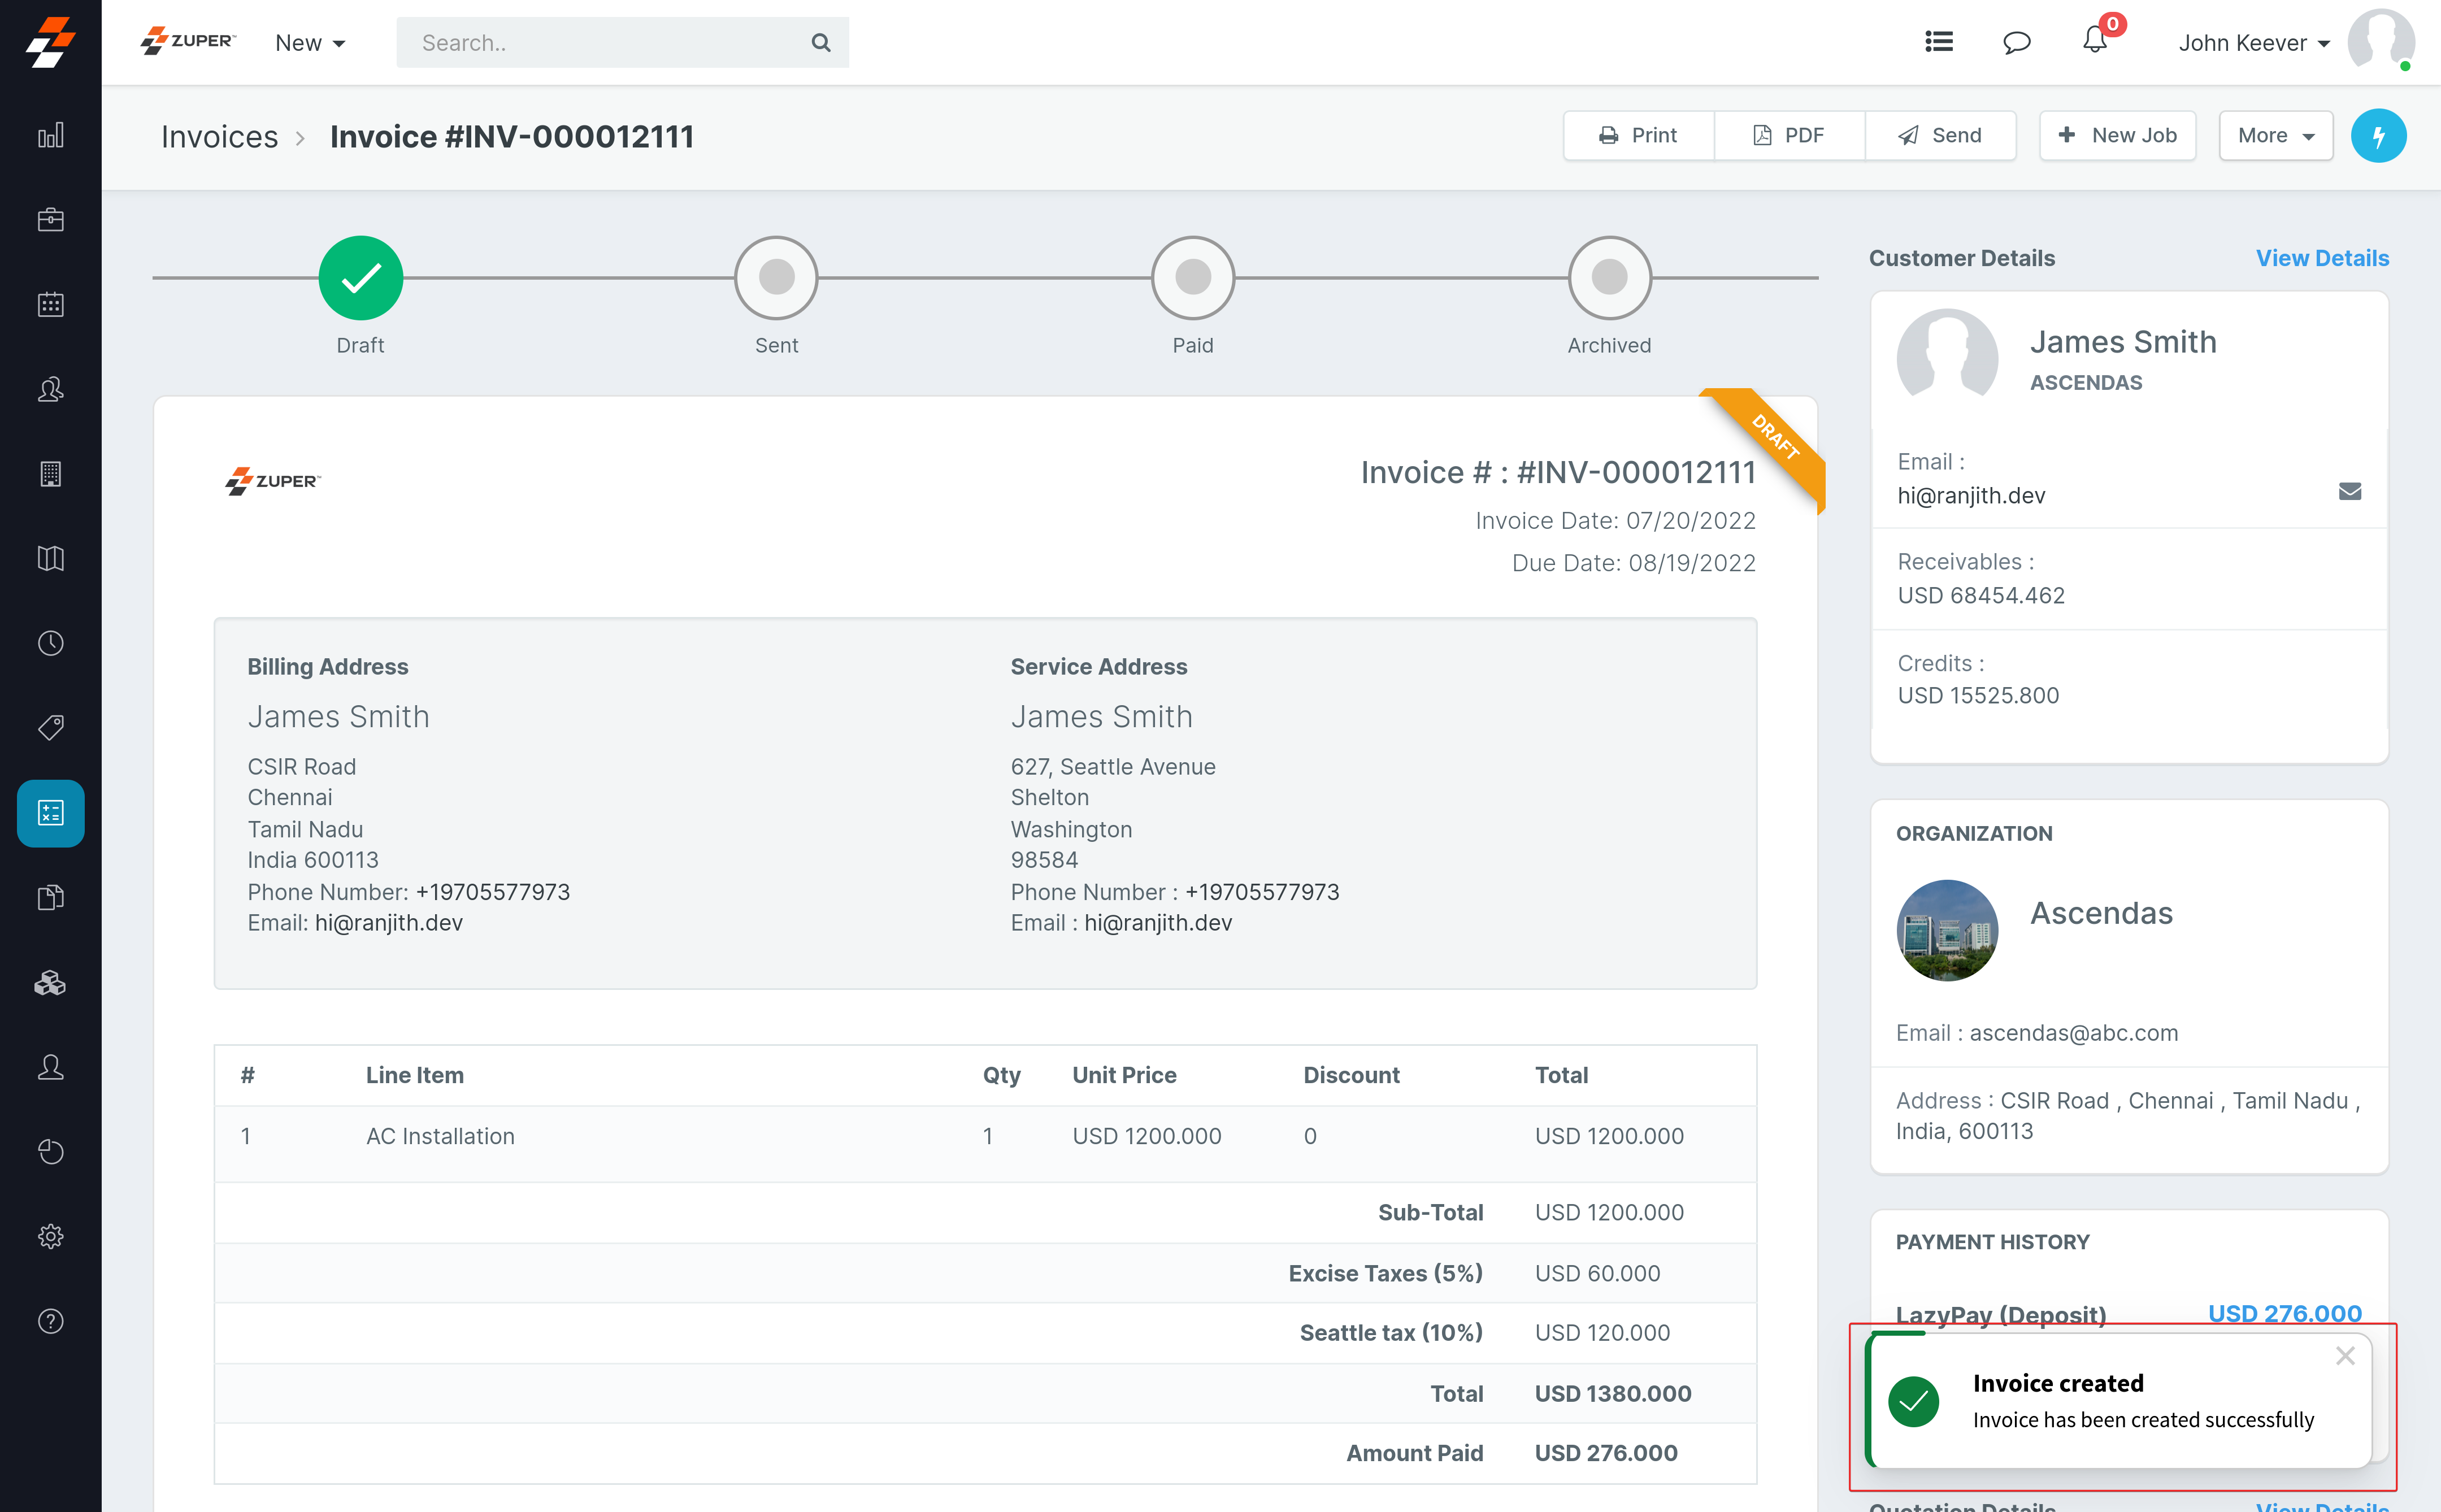Open the dashboard chart icon in sidebar
This screenshot has height=1512, width=2441.
point(50,135)
